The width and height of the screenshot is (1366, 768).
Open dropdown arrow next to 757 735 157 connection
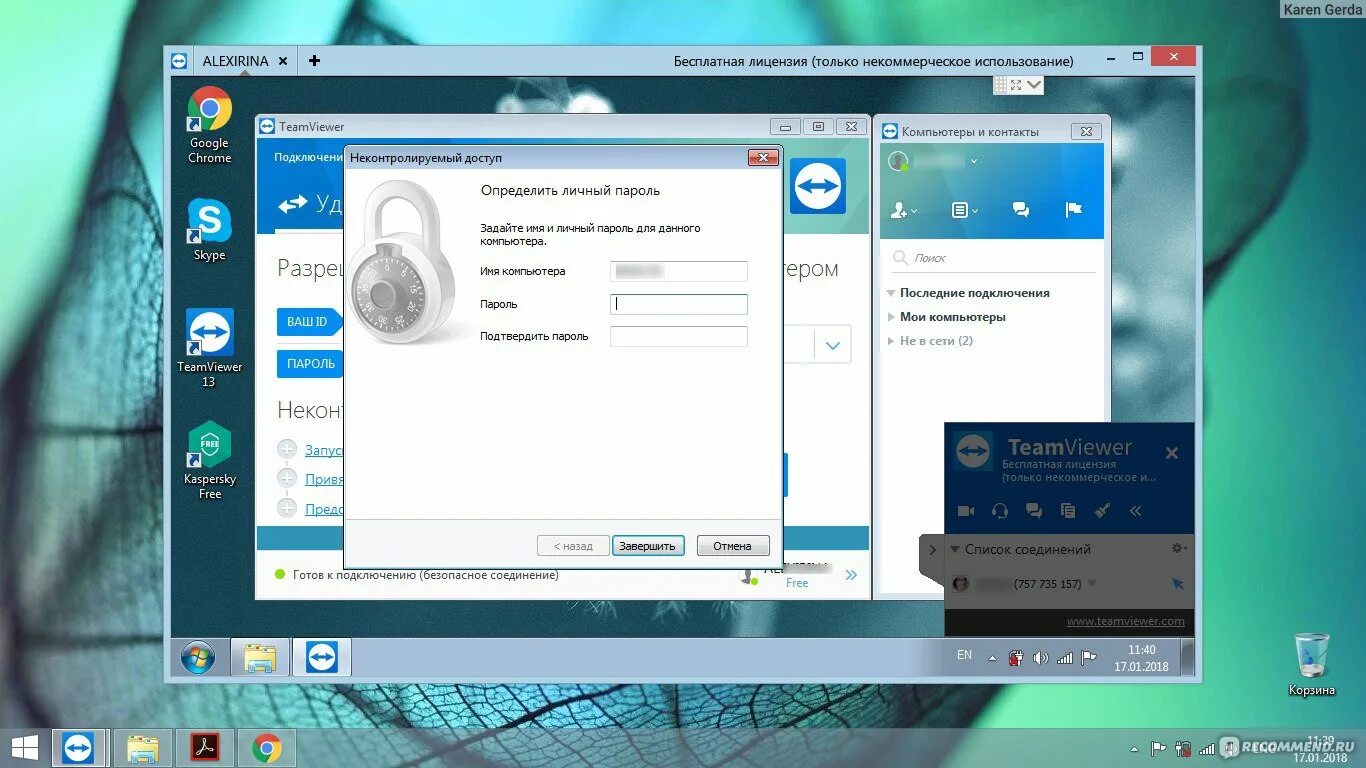(1092, 584)
